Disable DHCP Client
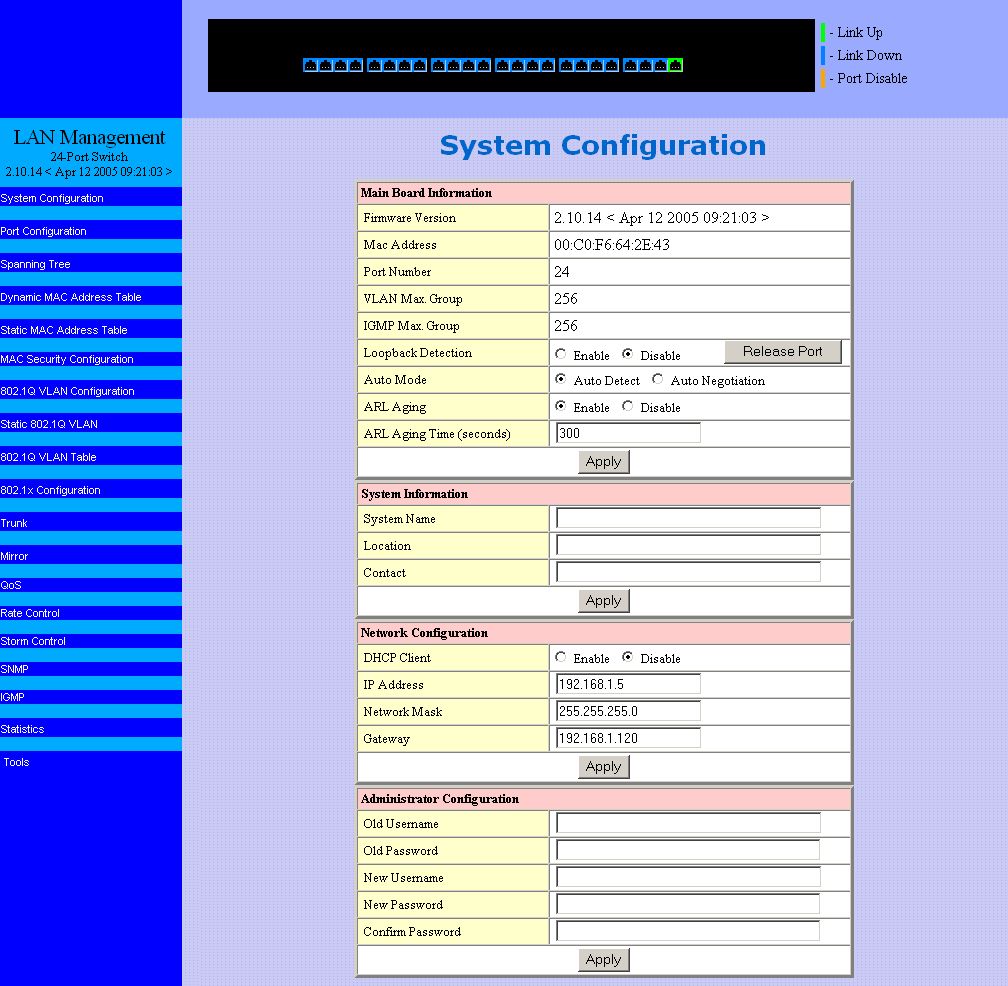Image resolution: width=1008 pixels, height=986 pixels. (627, 657)
